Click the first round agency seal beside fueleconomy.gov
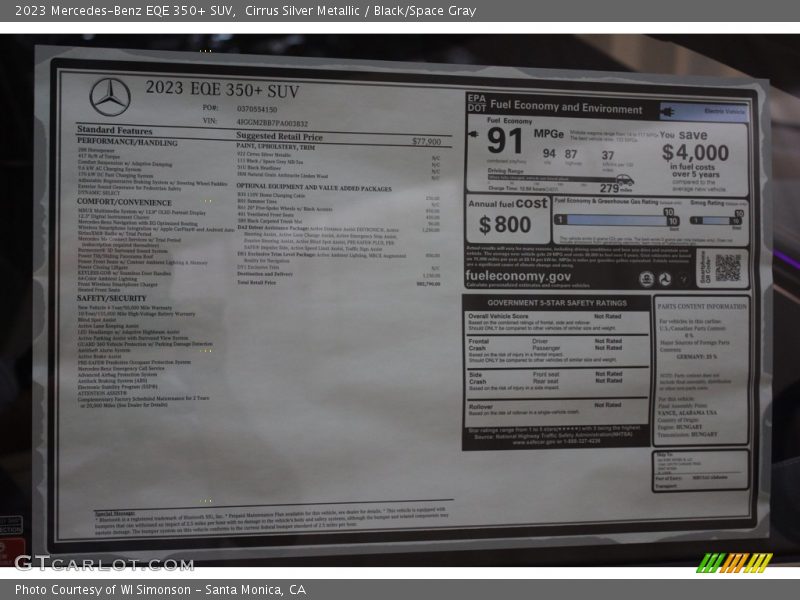Viewport: 800px width, 600px height. click(x=646, y=279)
